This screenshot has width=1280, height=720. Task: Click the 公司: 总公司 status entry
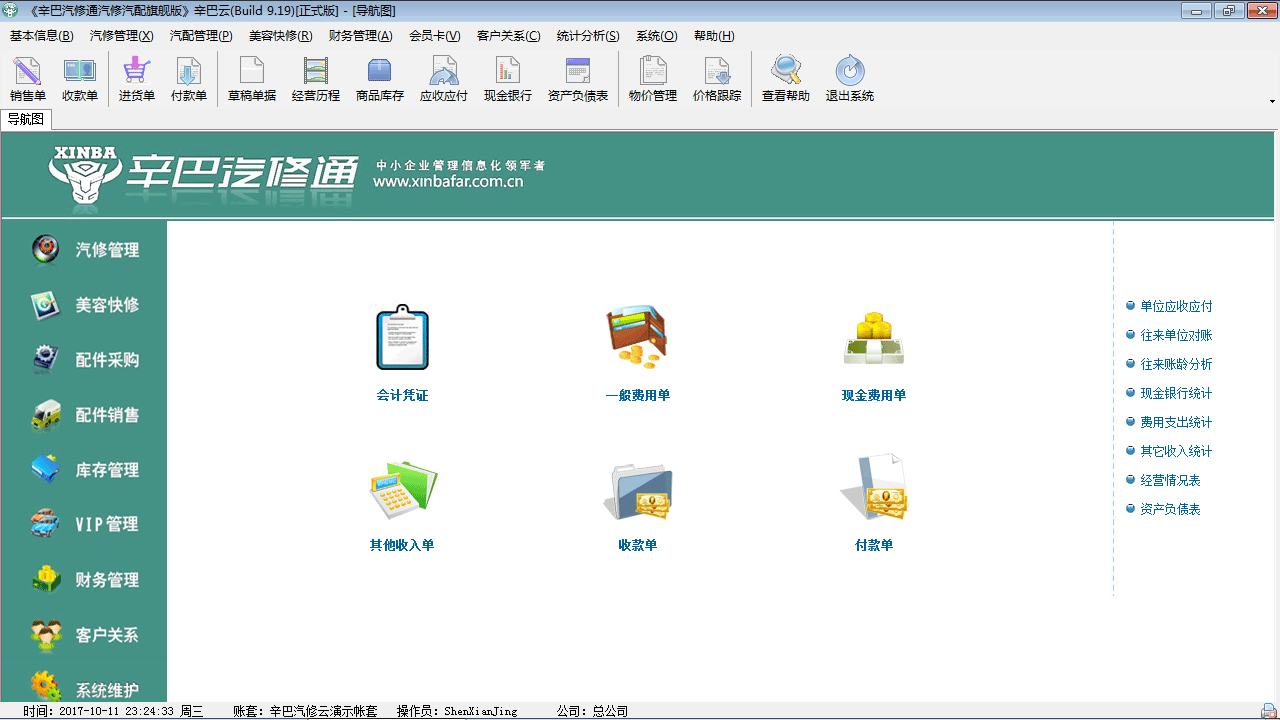coord(592,711)
